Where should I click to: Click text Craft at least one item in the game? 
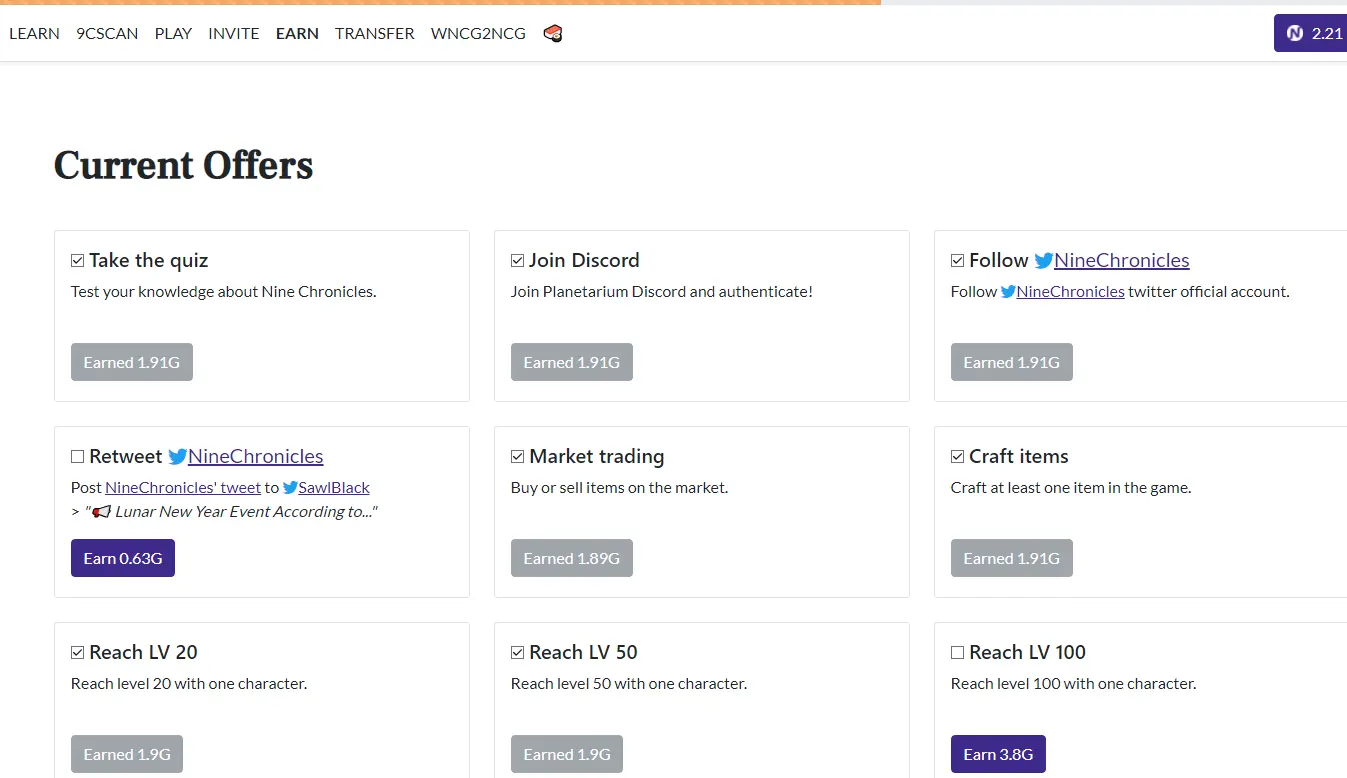[1071, 488]
